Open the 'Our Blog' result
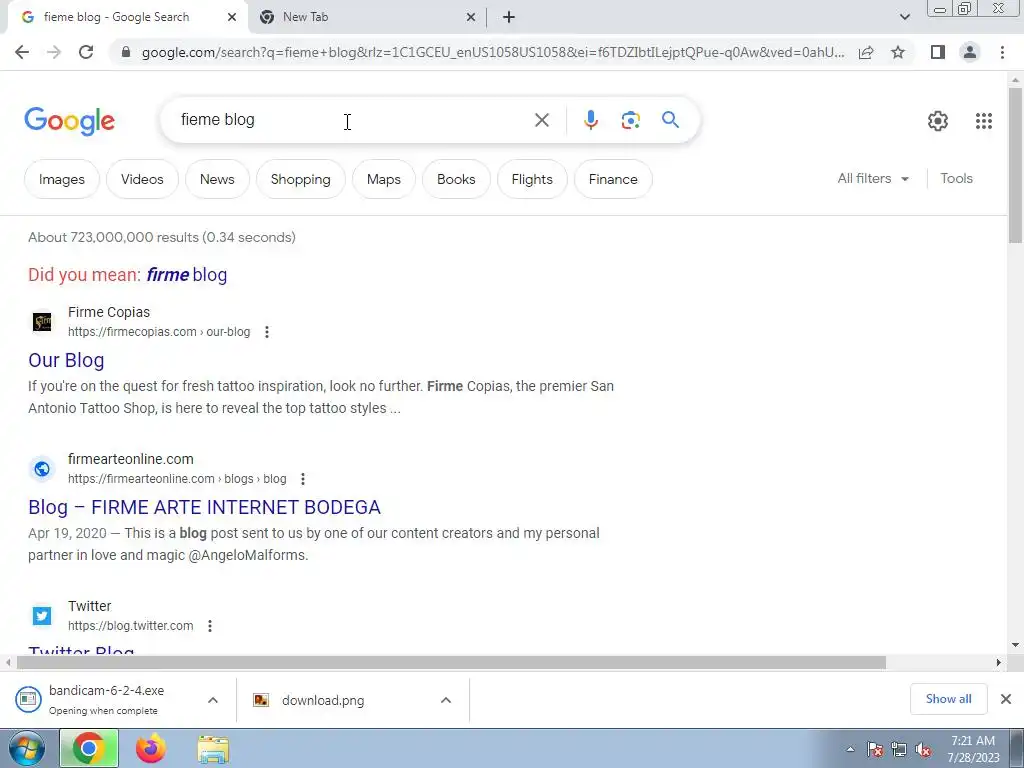This screenshot has width=1024, height=768. point(66,360)
